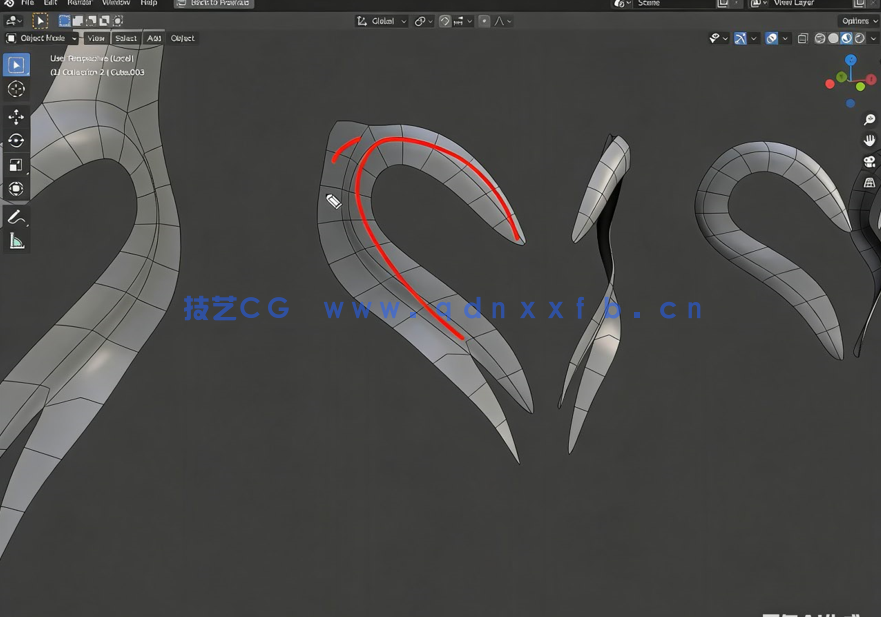Open the Options popover on the right
The height and width of the screenshot is (617, 881).
[856, 20]
